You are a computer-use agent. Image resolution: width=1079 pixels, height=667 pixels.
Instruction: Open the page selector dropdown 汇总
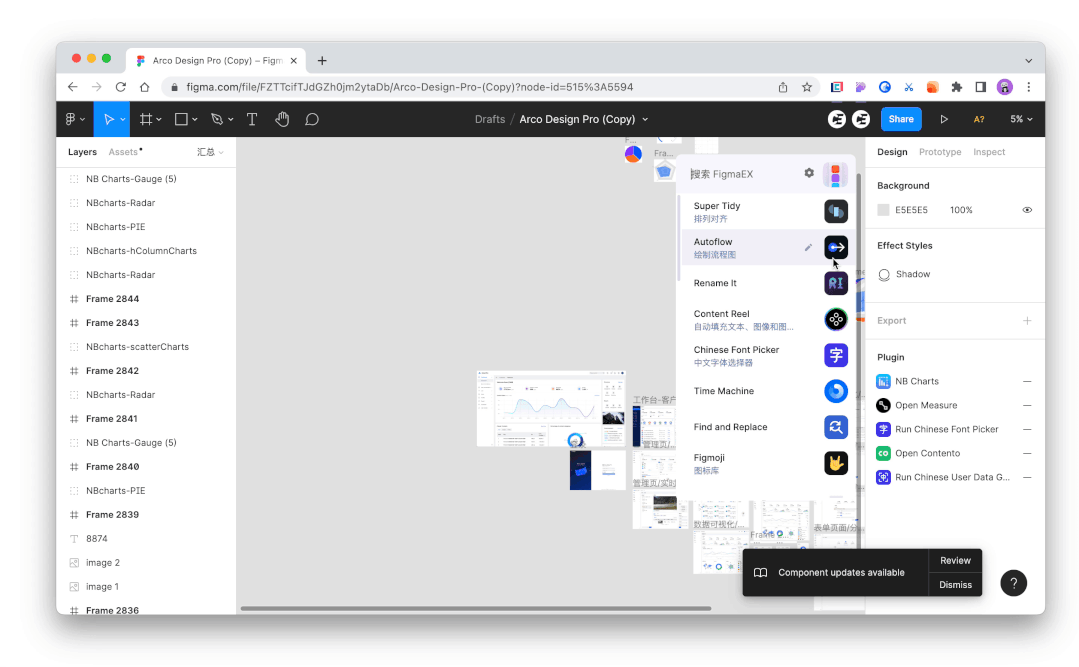(210, 152)
